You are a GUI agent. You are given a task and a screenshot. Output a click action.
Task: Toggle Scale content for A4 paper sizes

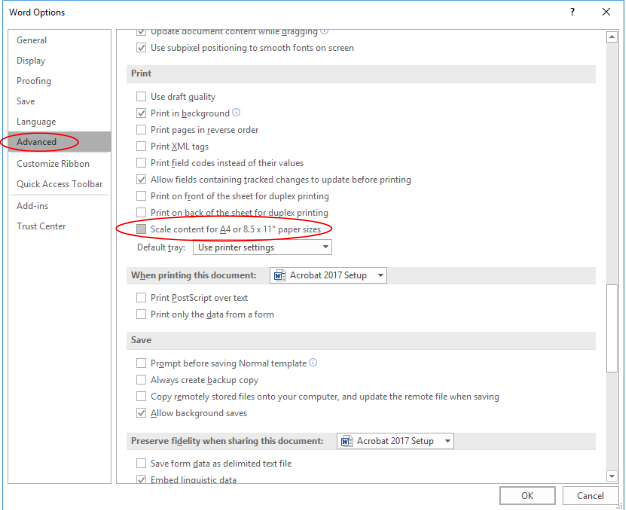[x=141, y=229]
